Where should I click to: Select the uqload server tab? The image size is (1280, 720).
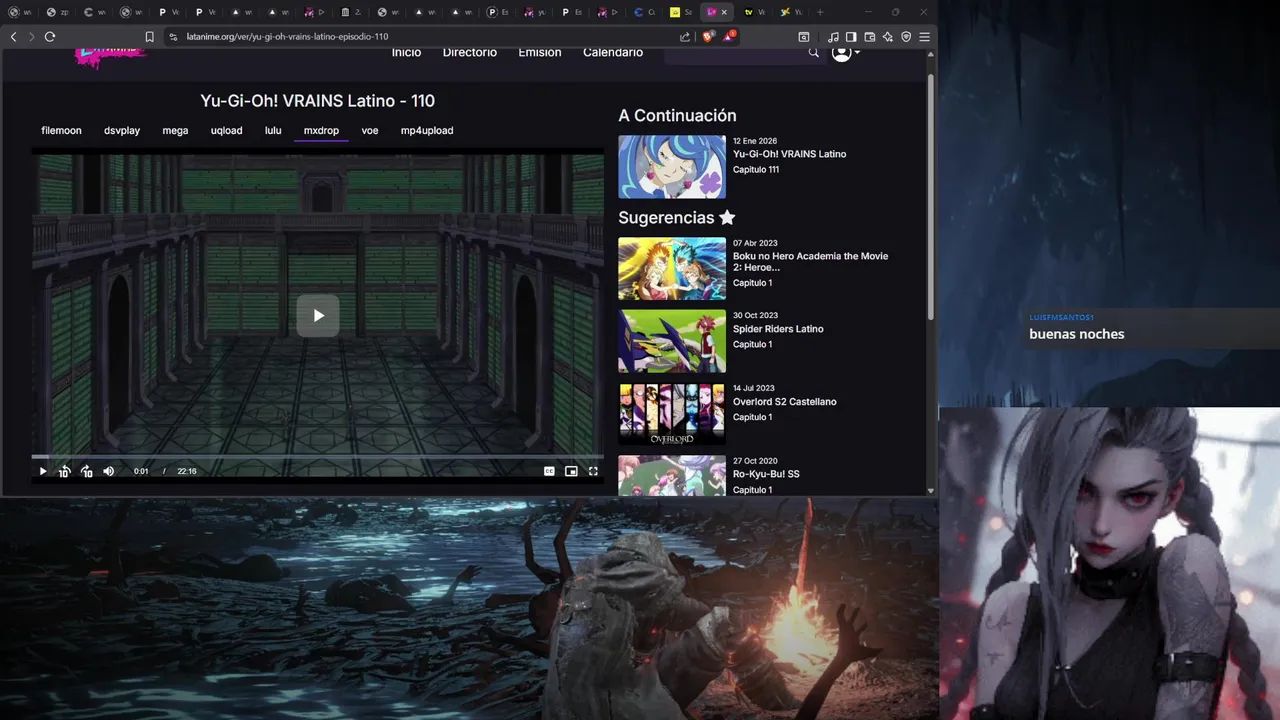(x=226, y=131)
